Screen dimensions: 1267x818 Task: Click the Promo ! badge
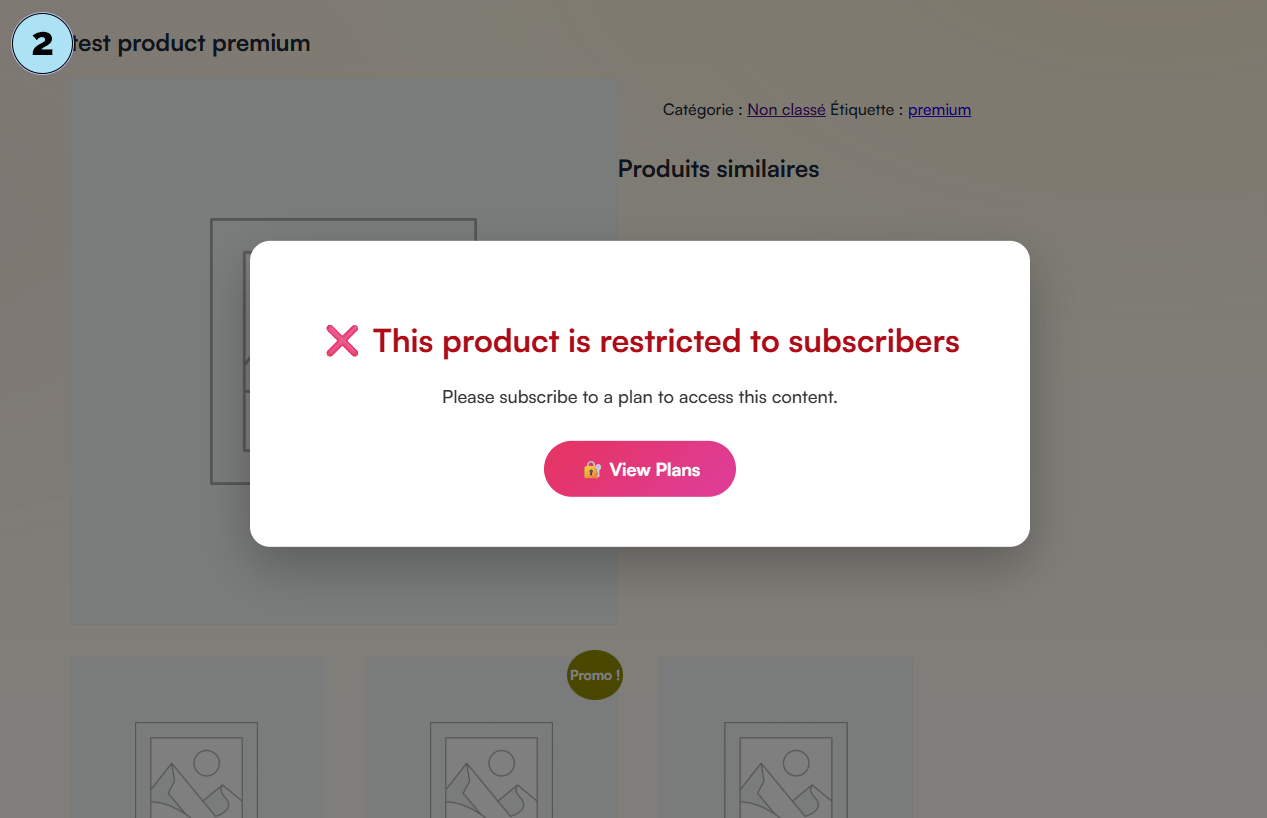pyautogui.click(x=595, y=675)
